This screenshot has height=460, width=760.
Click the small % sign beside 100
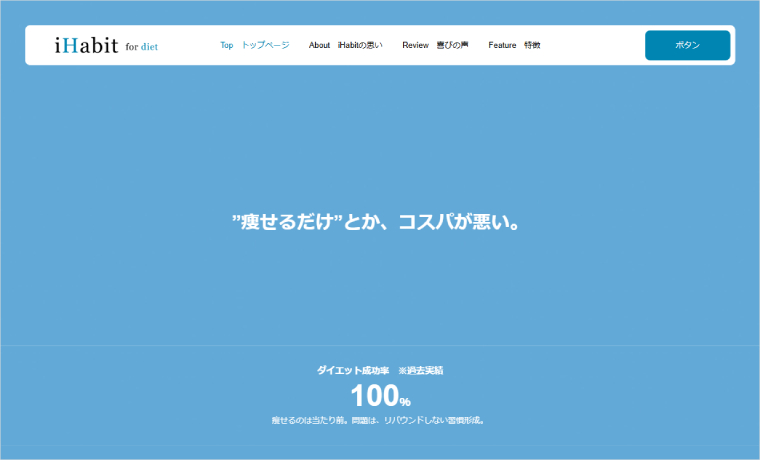coord(405,402)
